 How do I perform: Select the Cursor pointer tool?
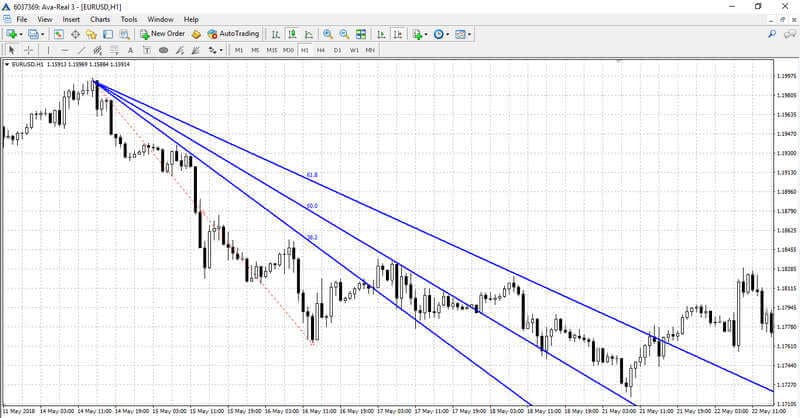12,50
